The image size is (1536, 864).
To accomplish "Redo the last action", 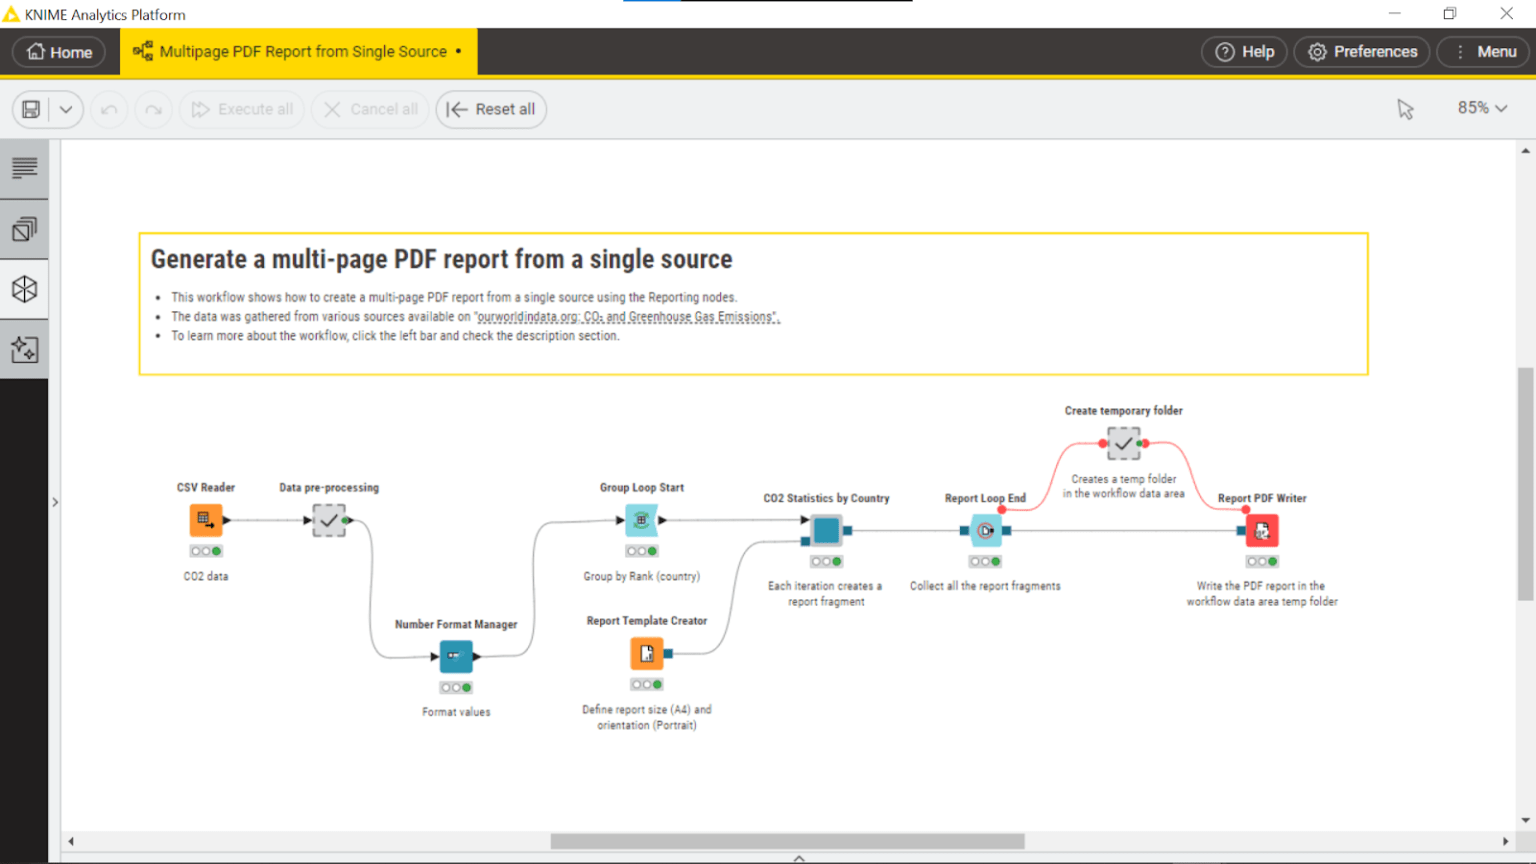I will coord(153,109).
